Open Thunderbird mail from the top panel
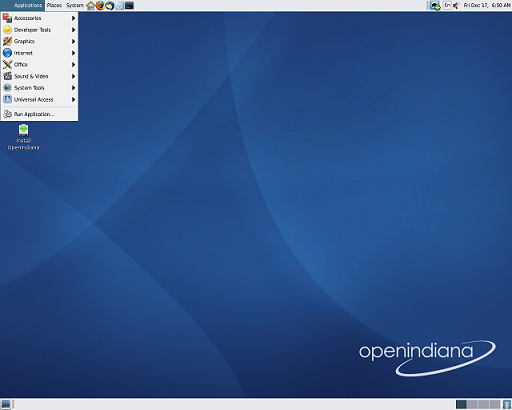 (x=110, y=5)
